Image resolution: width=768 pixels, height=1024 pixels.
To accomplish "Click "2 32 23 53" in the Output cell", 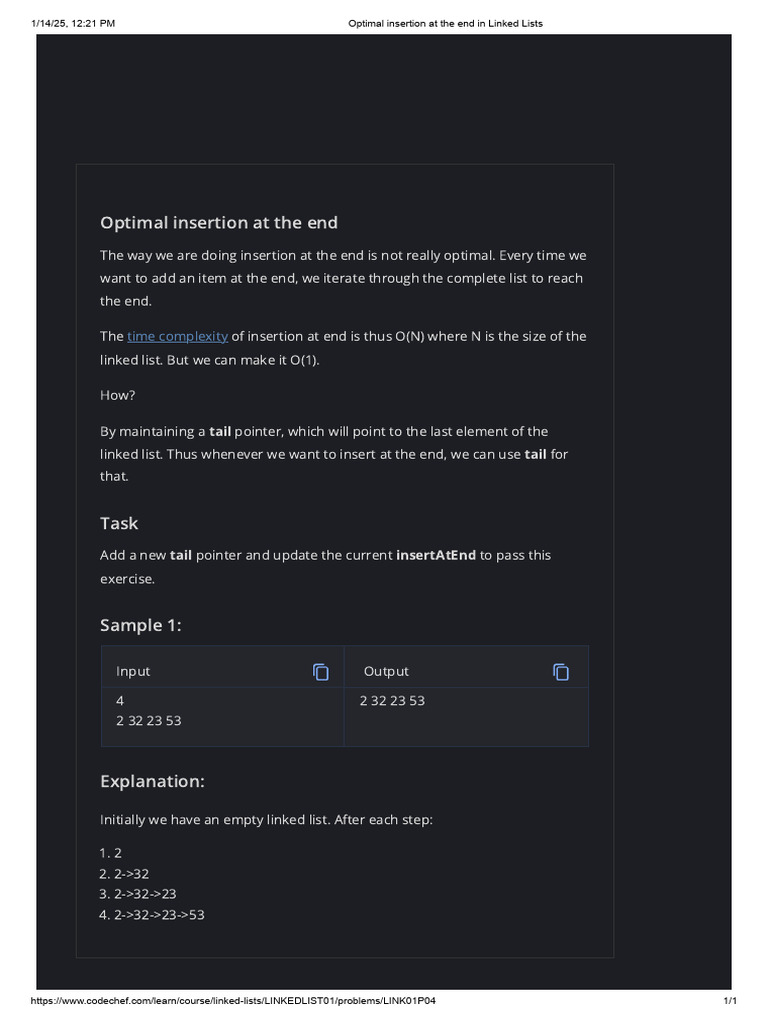I will [392, 701].
